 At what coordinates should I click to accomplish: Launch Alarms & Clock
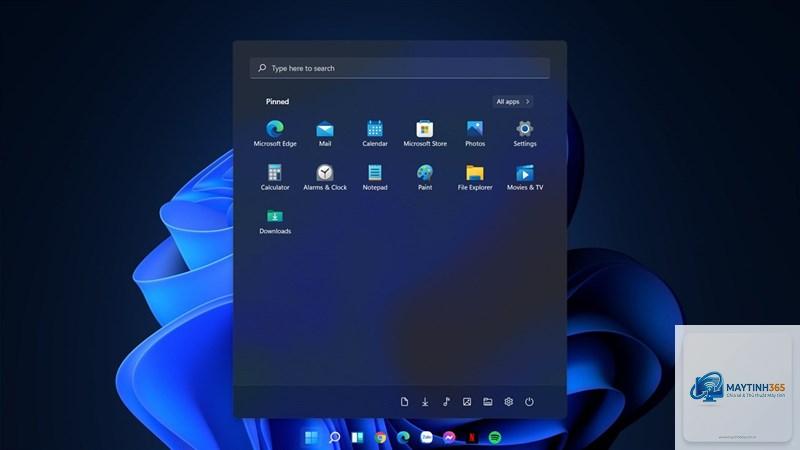(325, 177)
